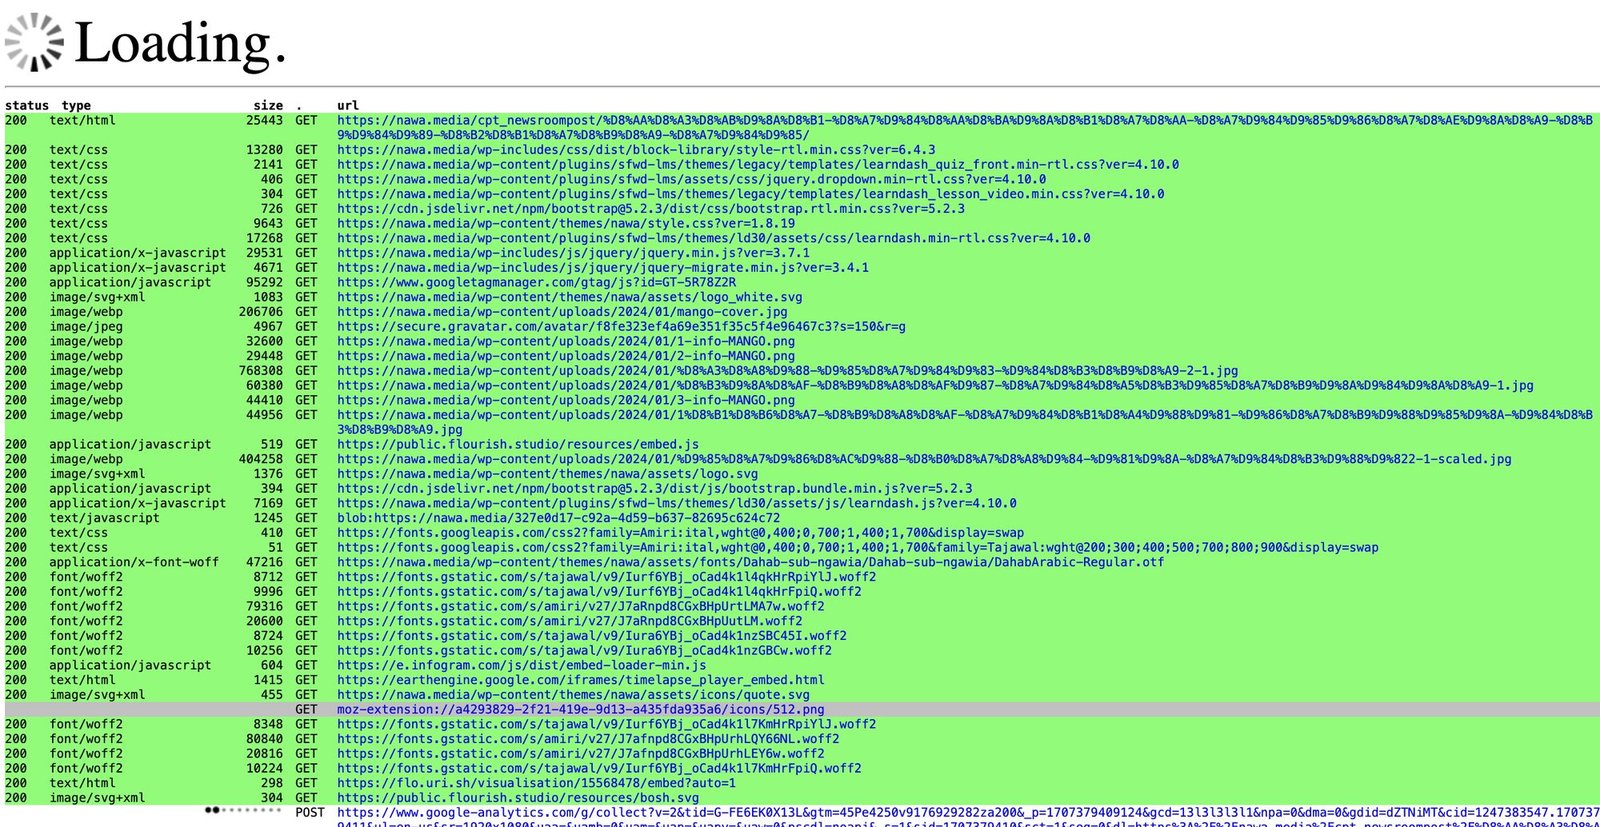The image size is (1600, 827).
Task: Open the earthengine timelapse_player_embed.html link
Action: tap(581, 680)
